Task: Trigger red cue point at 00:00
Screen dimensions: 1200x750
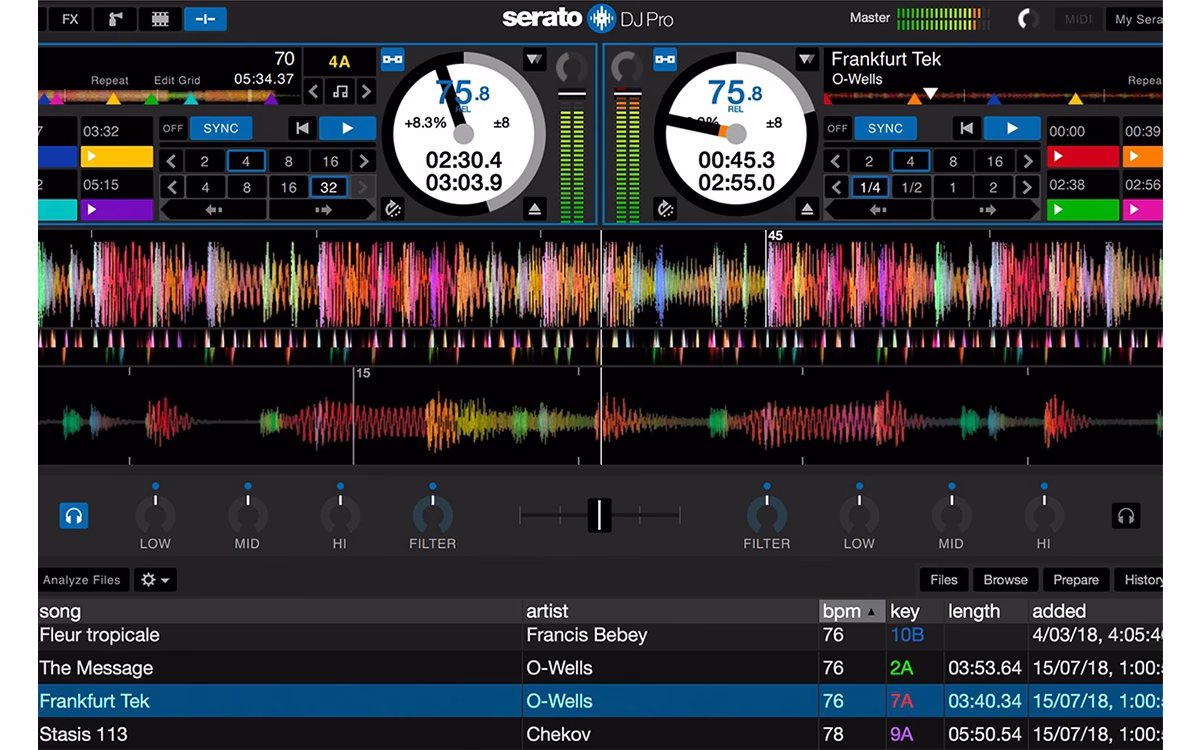Action: point(1083,157)
